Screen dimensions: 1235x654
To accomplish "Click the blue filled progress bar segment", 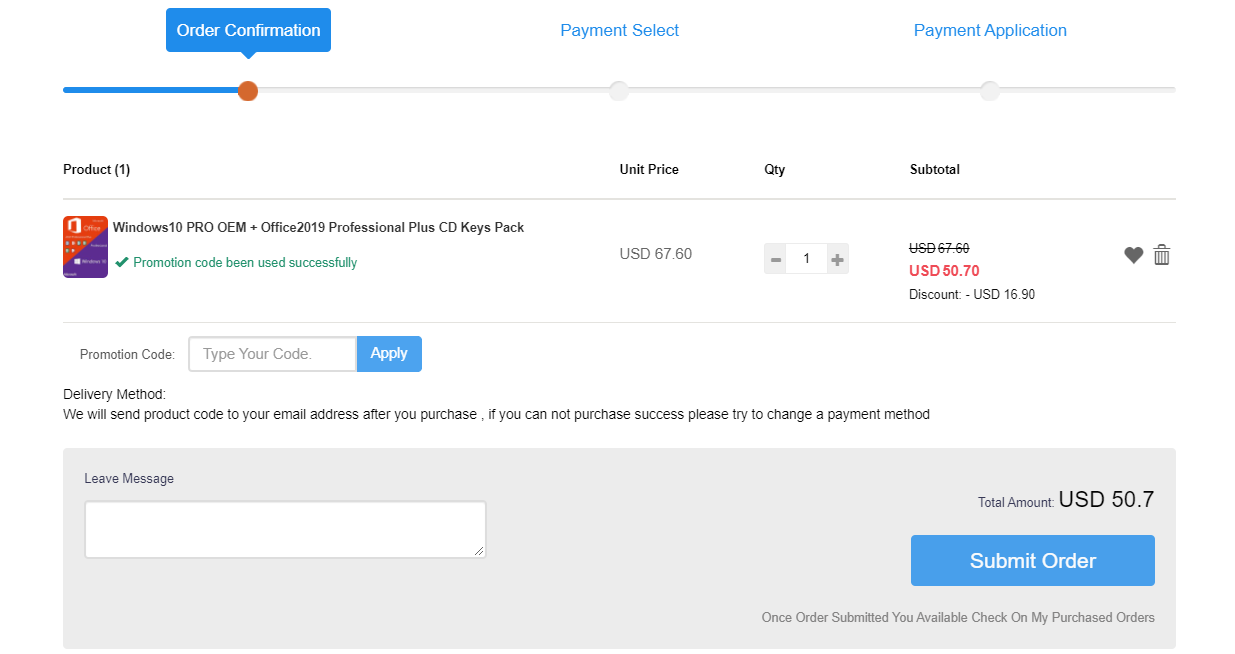I will point(150,90).
